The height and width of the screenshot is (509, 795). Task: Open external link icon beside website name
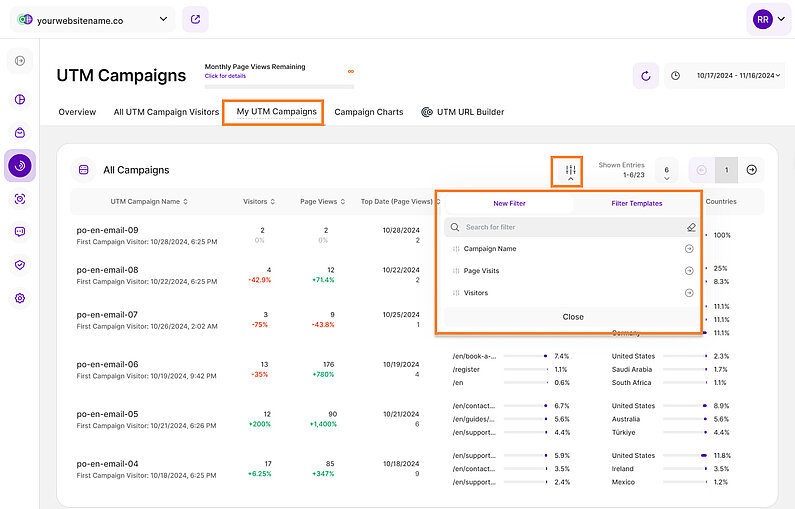197,19
